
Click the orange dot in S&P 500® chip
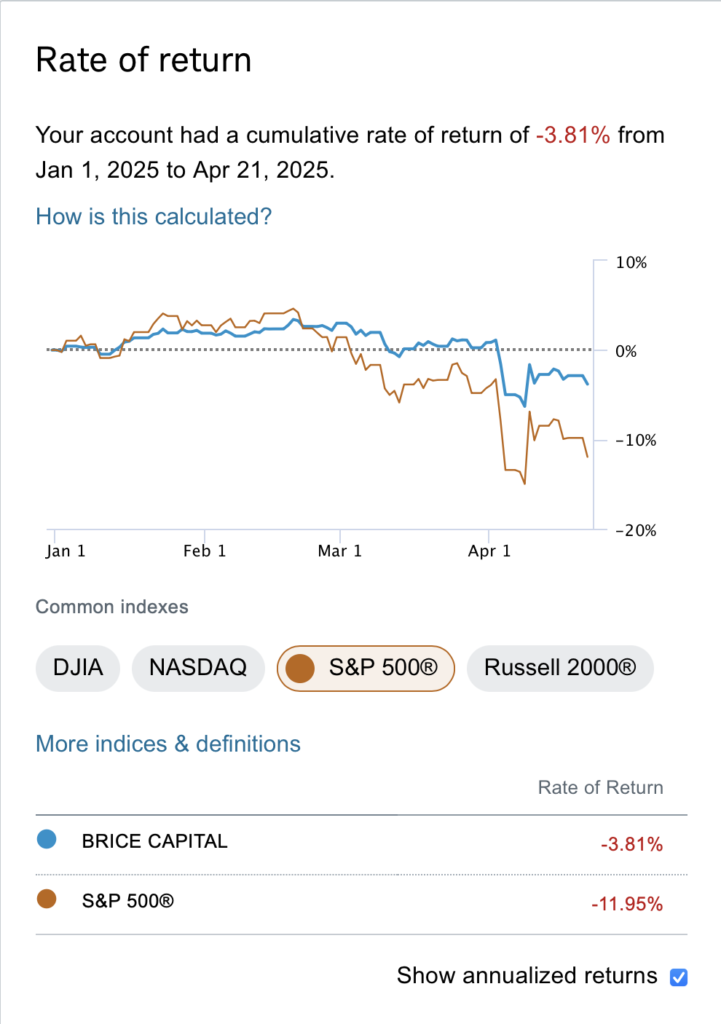pos(300,668)
